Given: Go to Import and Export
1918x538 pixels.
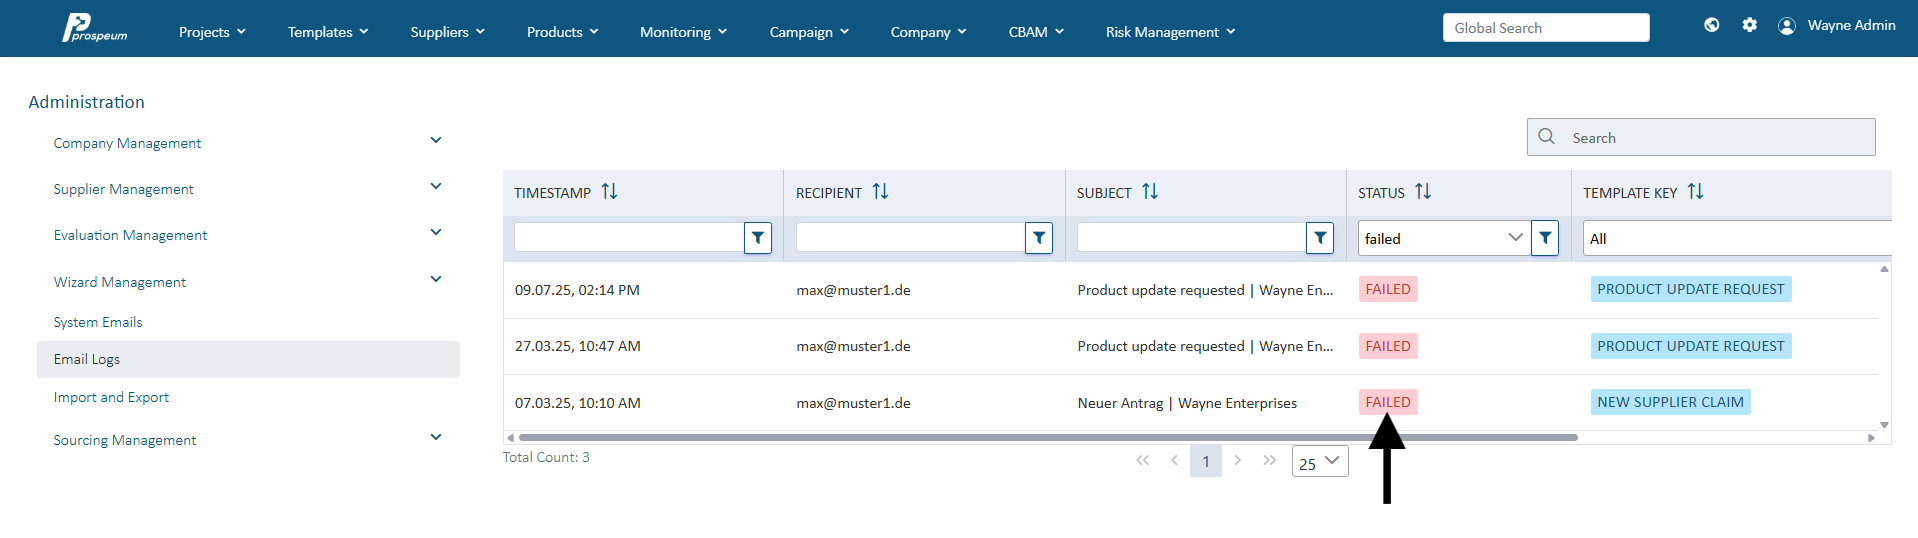Looking at the screenshot, I should (x=111, y=397).
